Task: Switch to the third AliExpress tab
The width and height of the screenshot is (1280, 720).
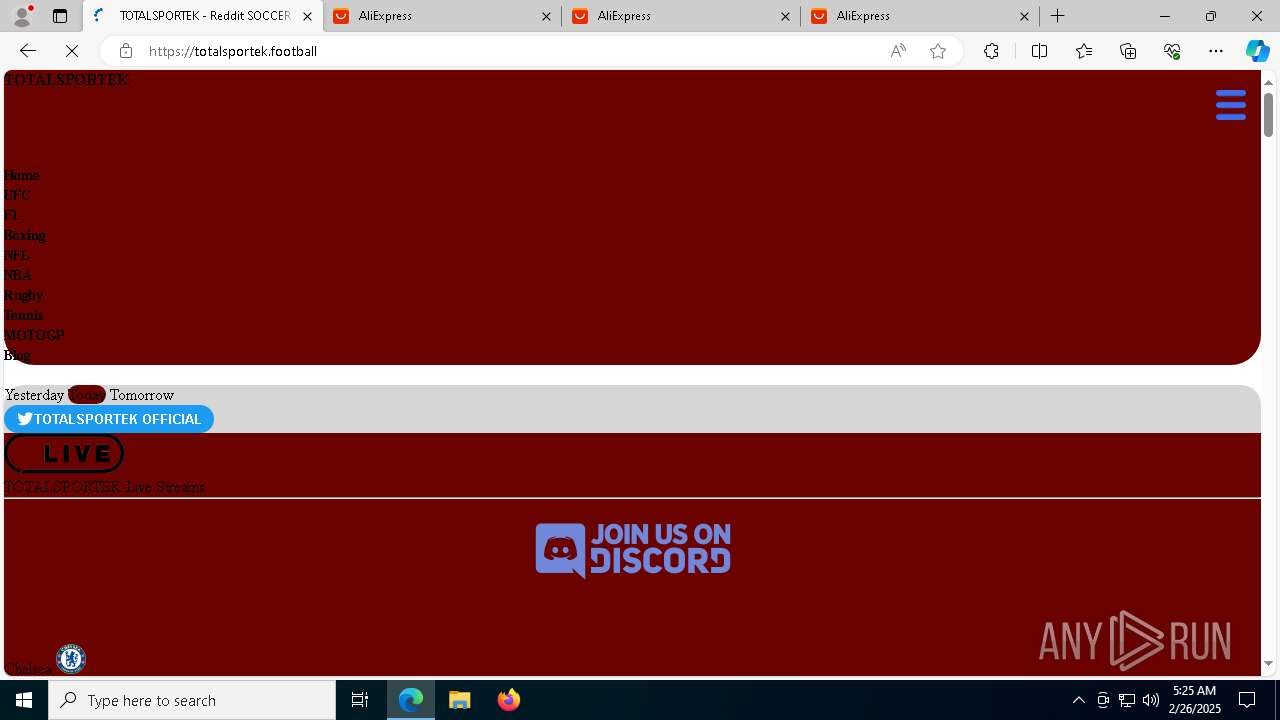Action: click(919, 16)
